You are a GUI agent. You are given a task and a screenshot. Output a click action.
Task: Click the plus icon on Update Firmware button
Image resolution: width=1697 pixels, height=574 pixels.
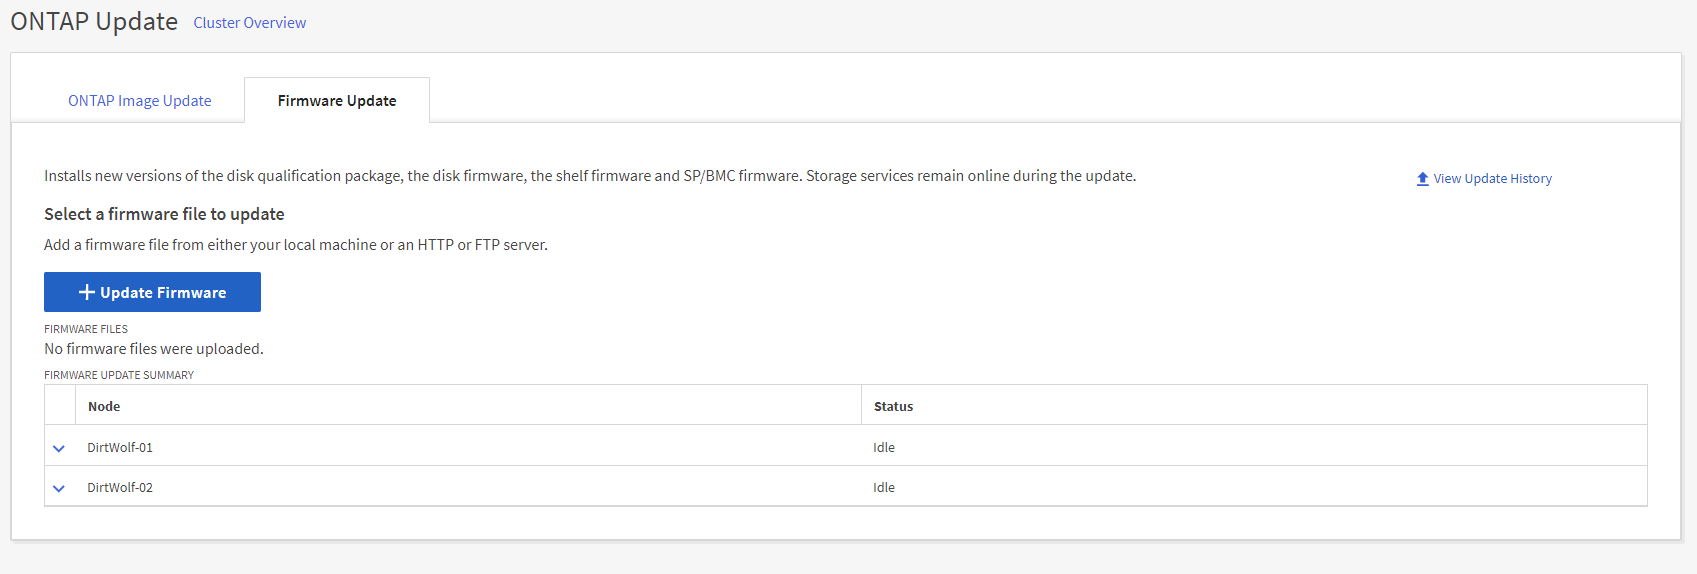click(x=87, y=292)
